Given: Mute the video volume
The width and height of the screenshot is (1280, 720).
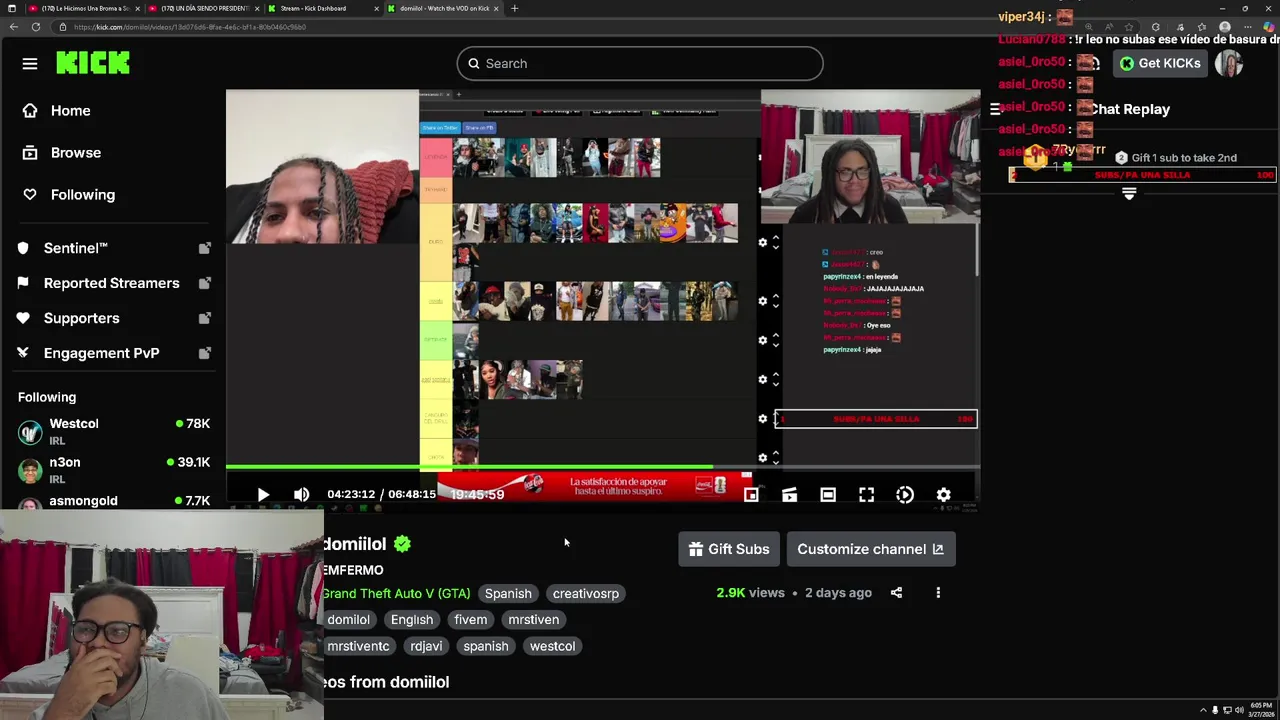Looking at the screenshot, I should click(x=301, y=494).
